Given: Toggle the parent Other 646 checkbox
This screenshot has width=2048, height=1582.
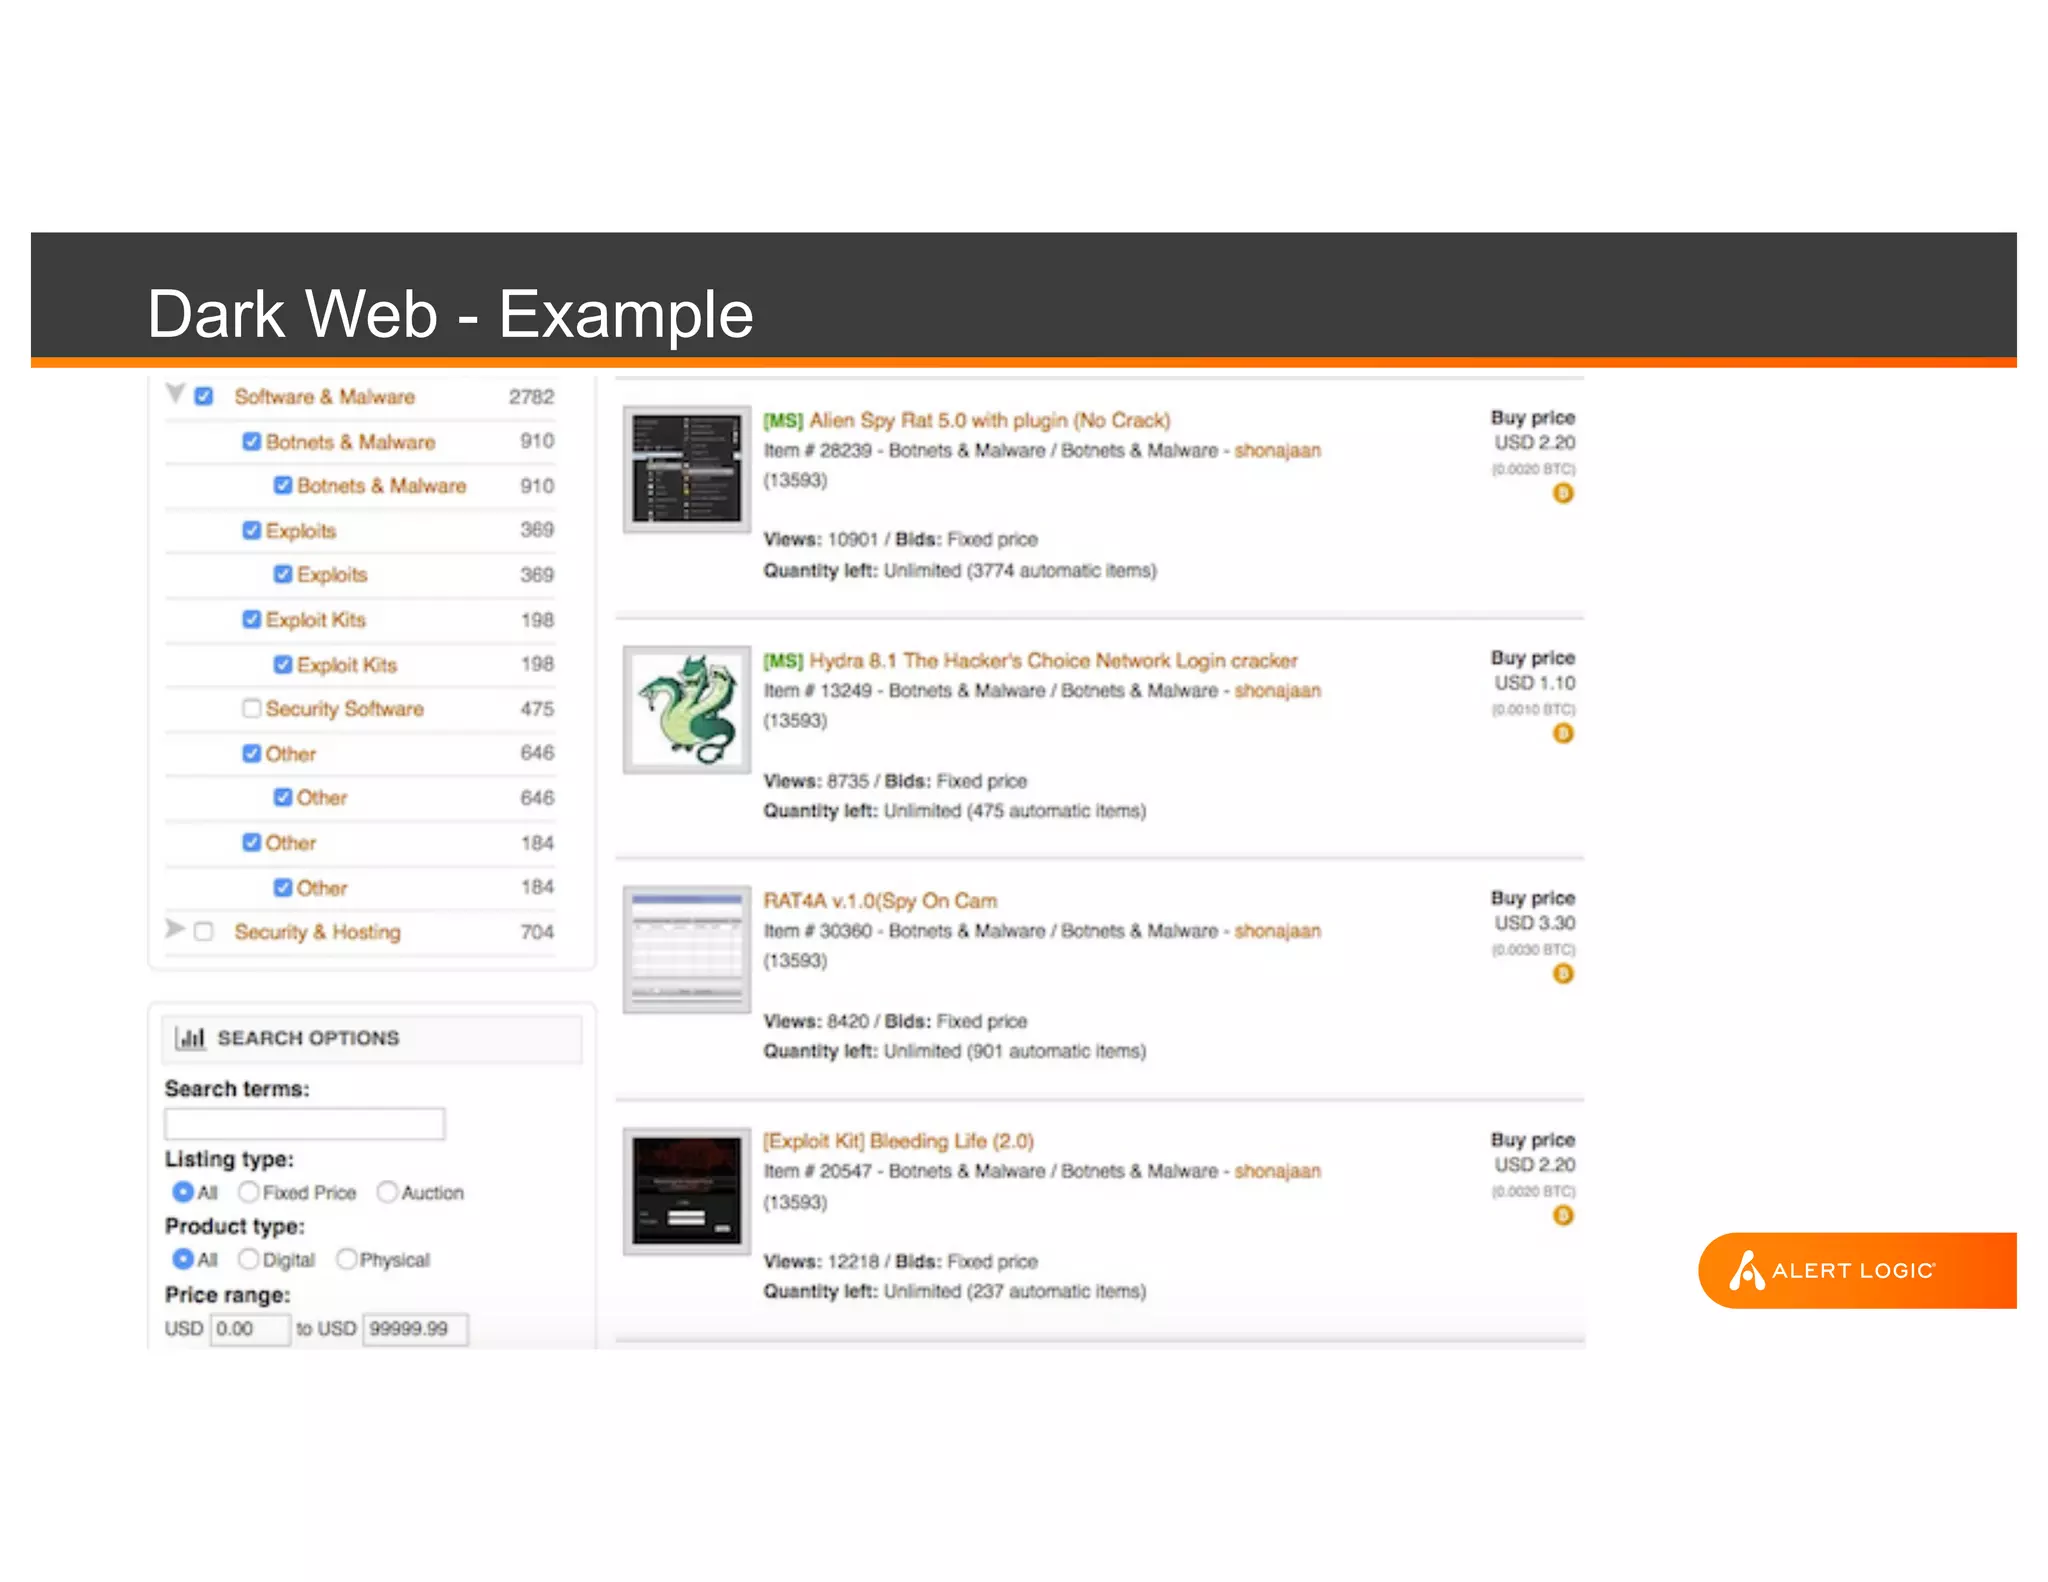Looking at the screenshot, I should [252, 753].
